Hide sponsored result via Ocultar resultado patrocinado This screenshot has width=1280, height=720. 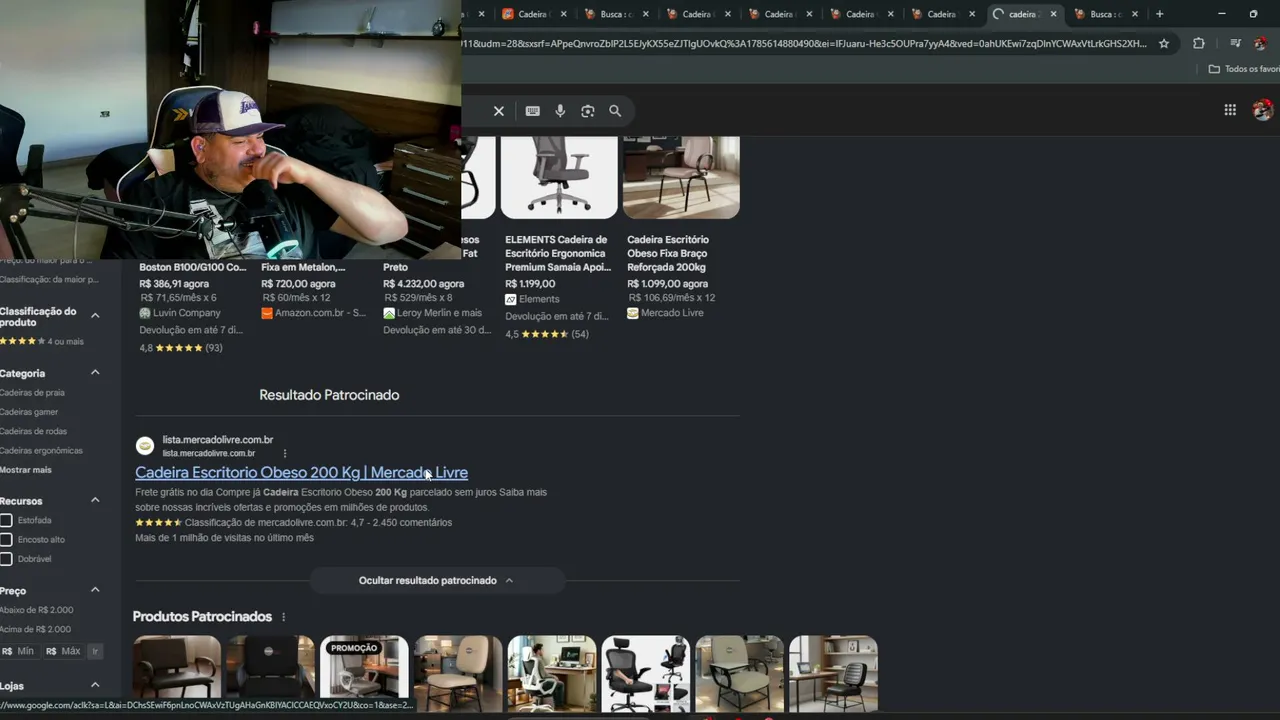[436, 580]
